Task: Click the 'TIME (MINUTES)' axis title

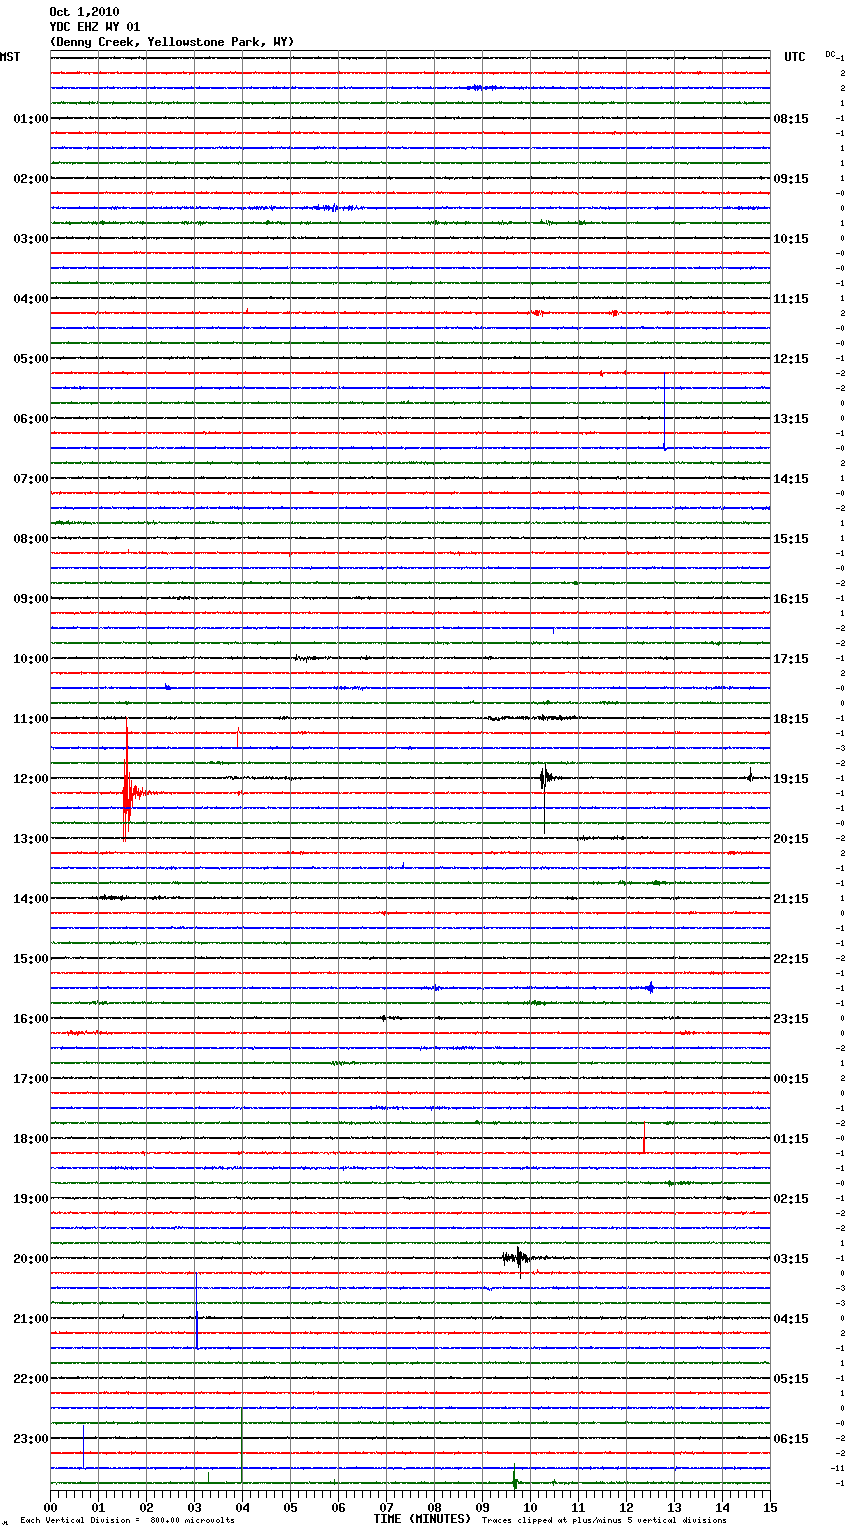Action: coord(422,1519)
